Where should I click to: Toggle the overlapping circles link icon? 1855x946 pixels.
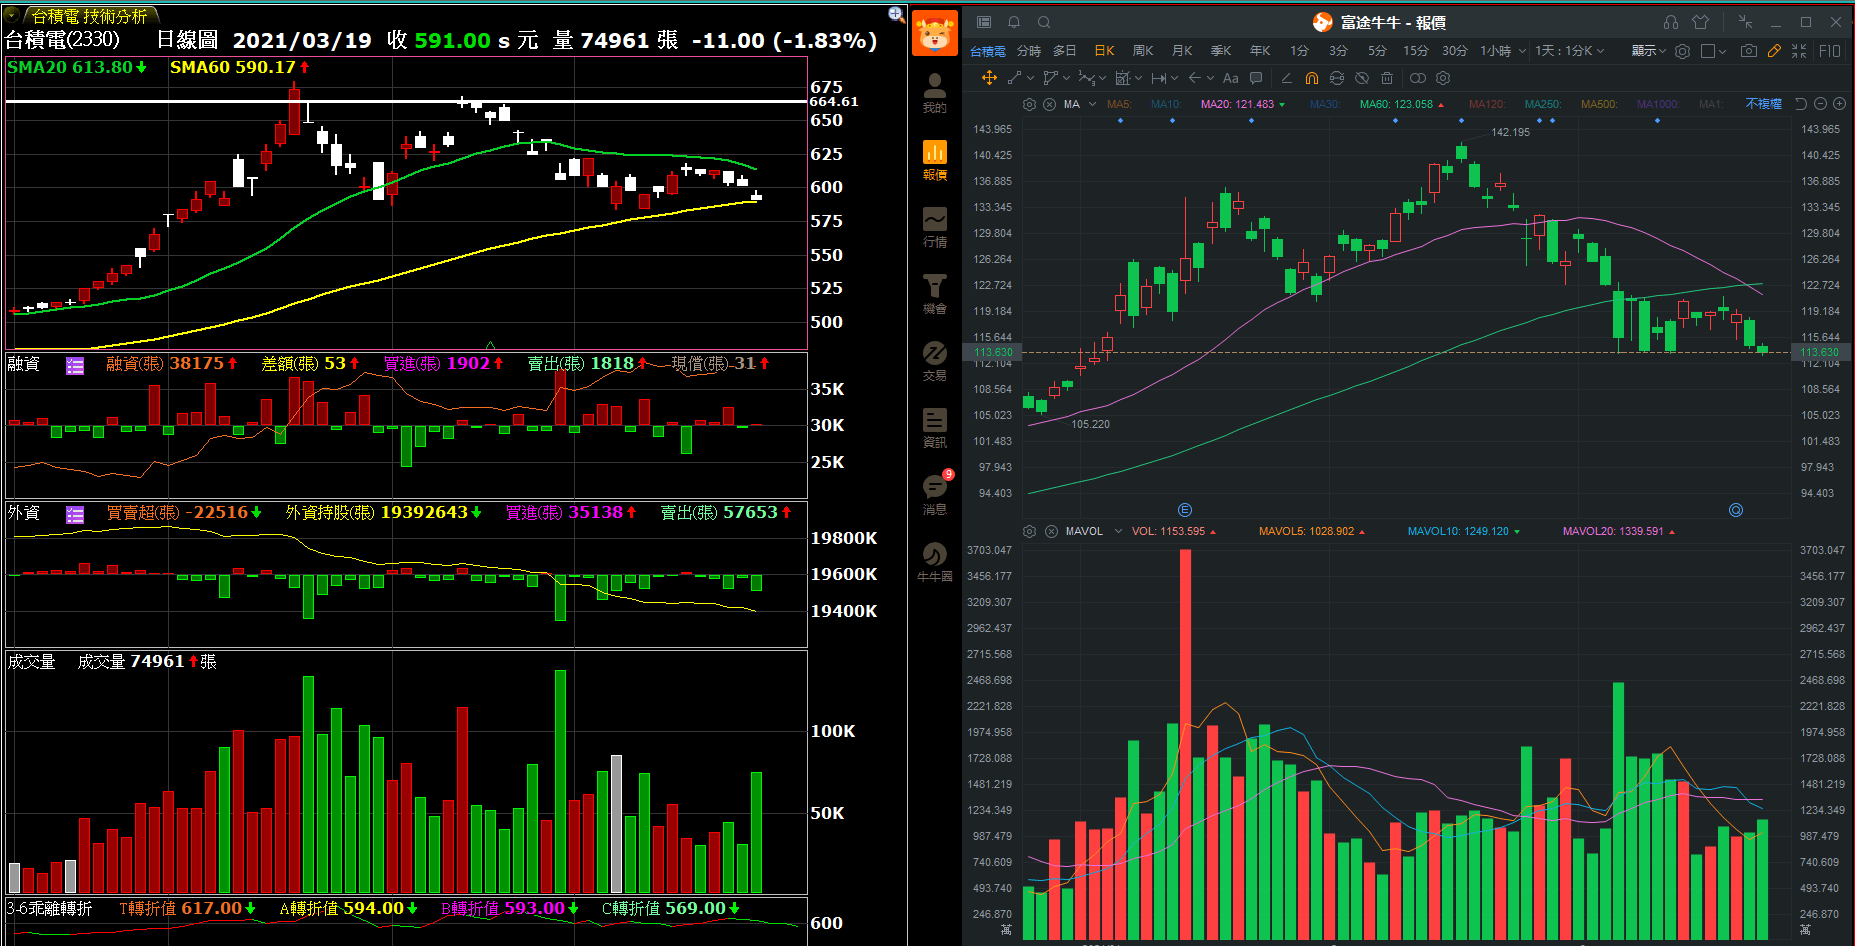point(1418,78)
